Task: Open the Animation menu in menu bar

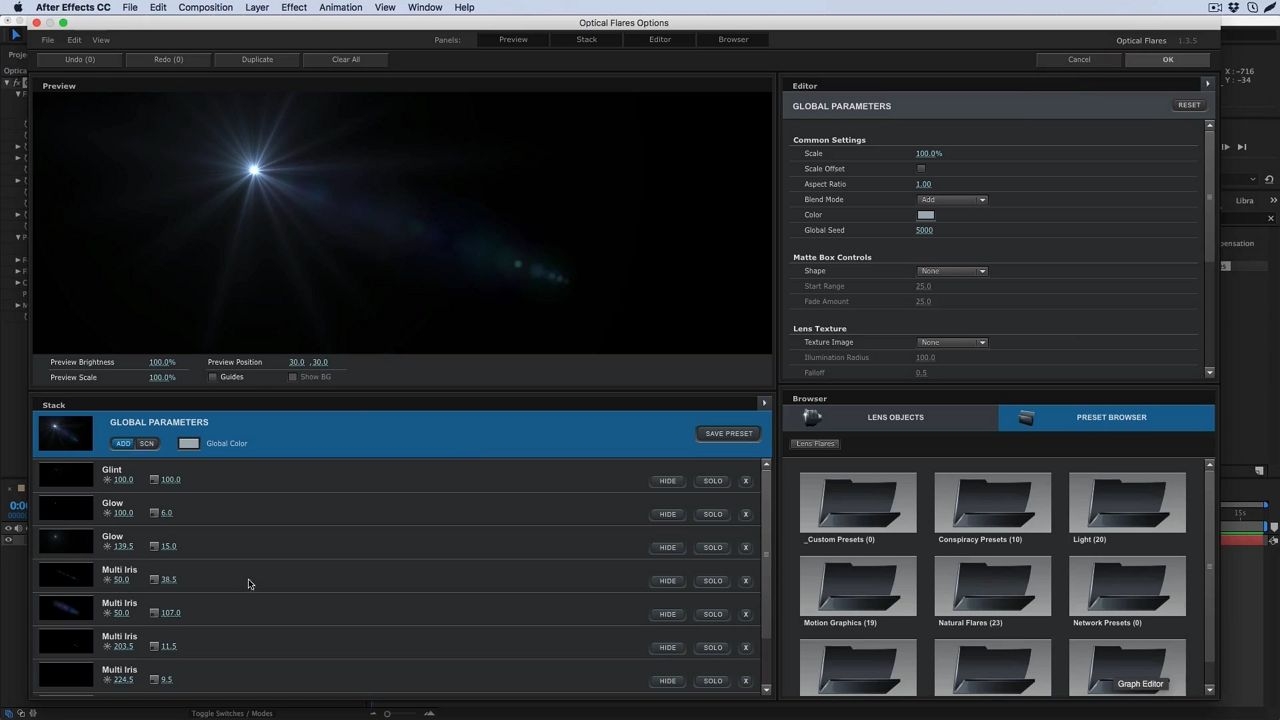Action: point(340,7)
